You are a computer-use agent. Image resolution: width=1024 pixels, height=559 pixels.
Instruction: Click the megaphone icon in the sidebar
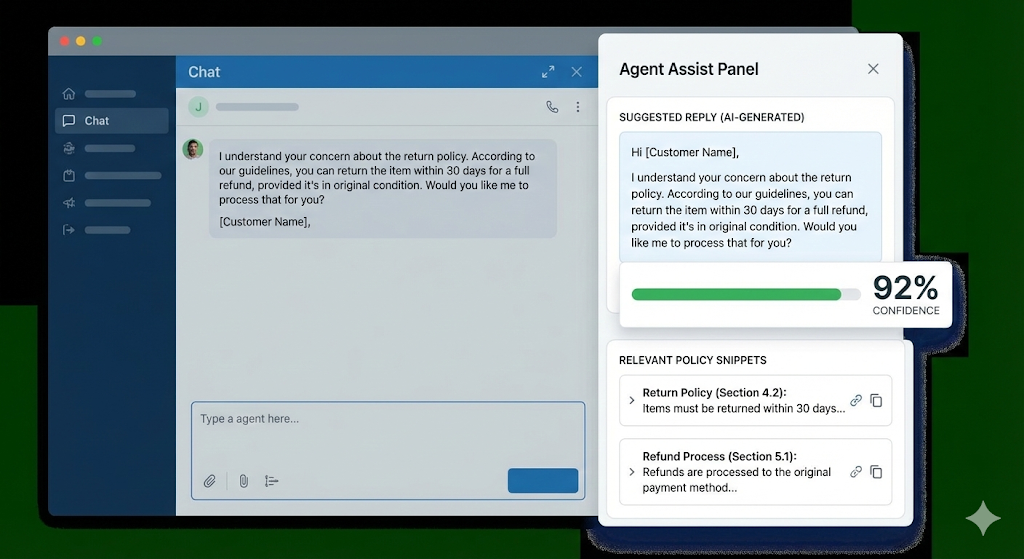69,203
